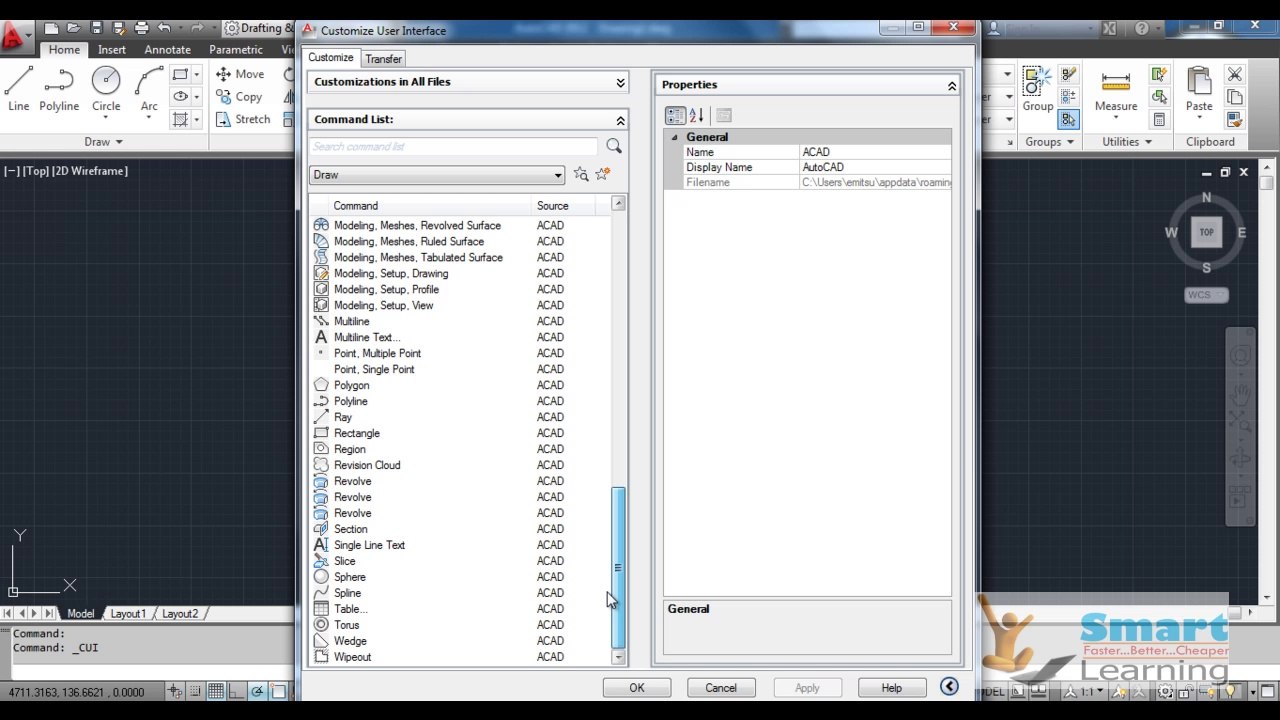Screen dimensions: 1280x720
Task: Toggle Ortho Mode in status bar
Action: [237, 691]
